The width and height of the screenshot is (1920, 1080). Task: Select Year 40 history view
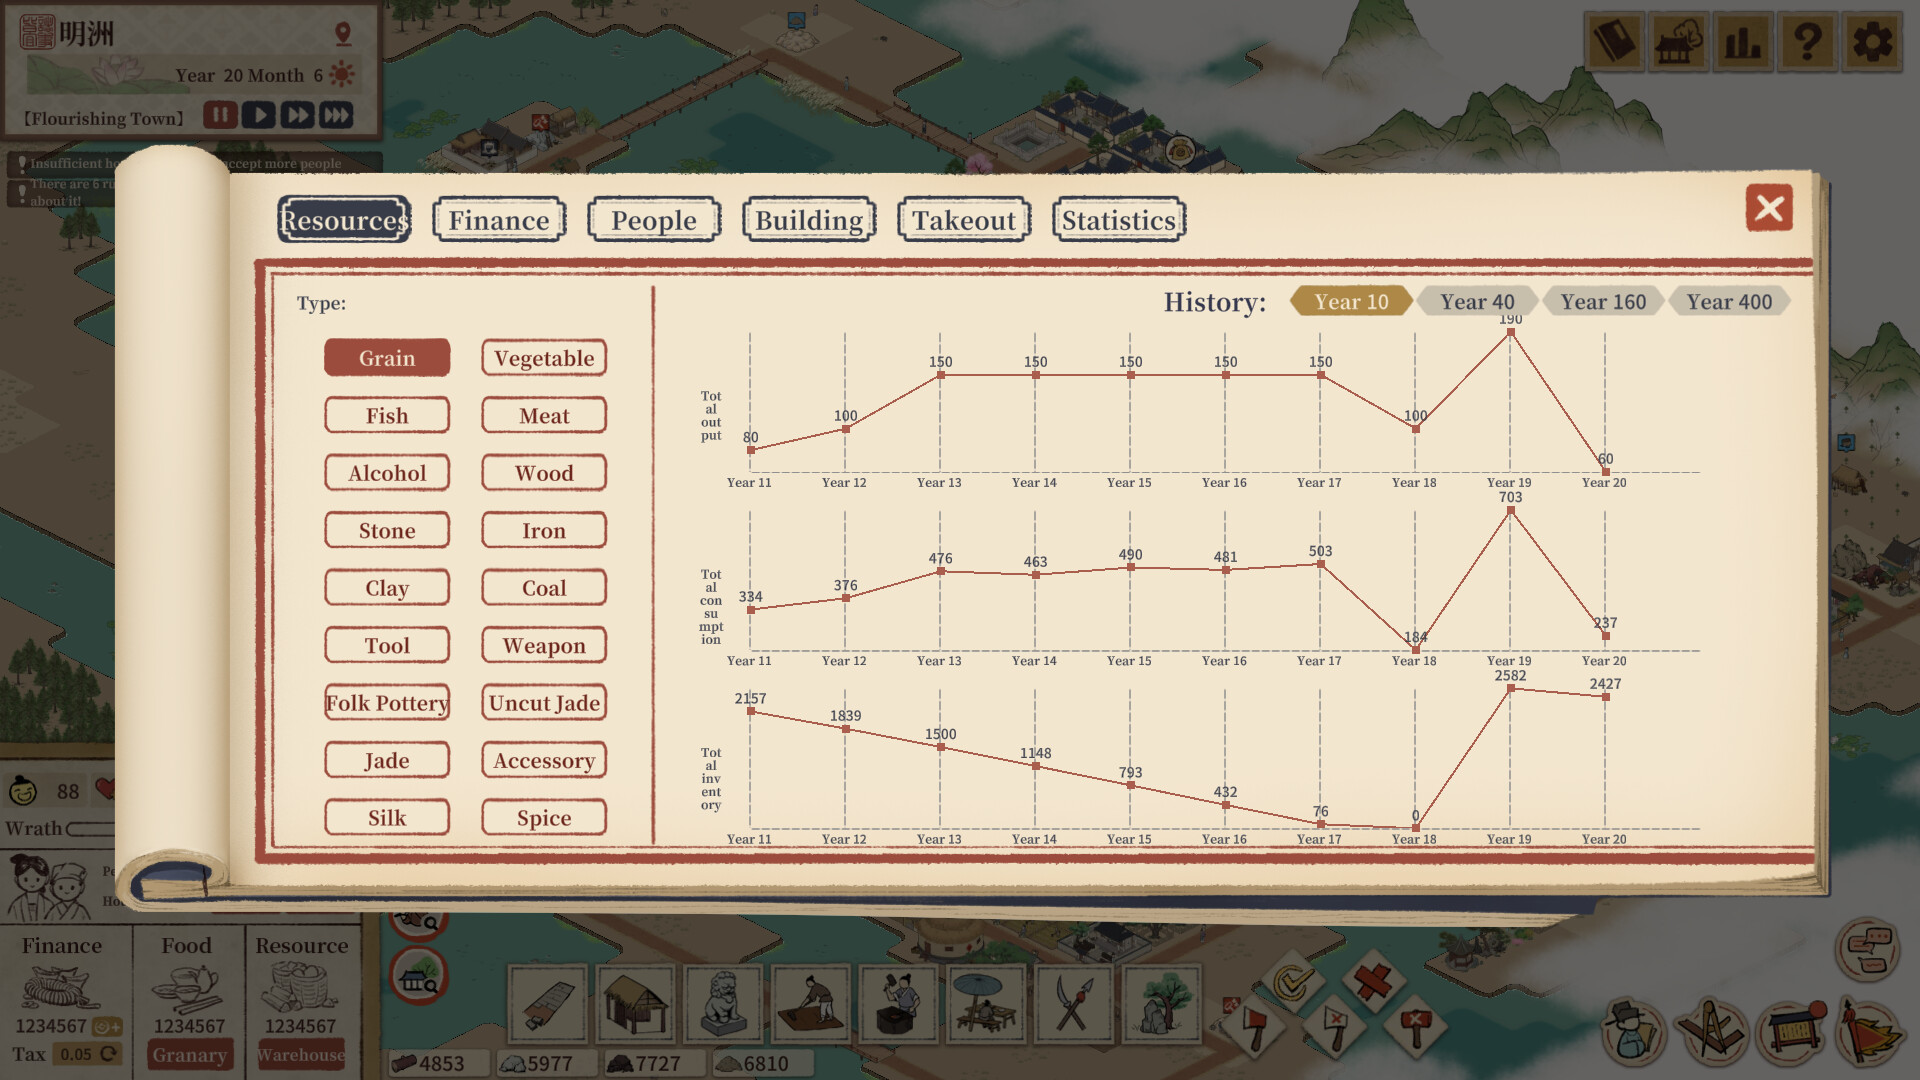click(x=1470, y=302)
